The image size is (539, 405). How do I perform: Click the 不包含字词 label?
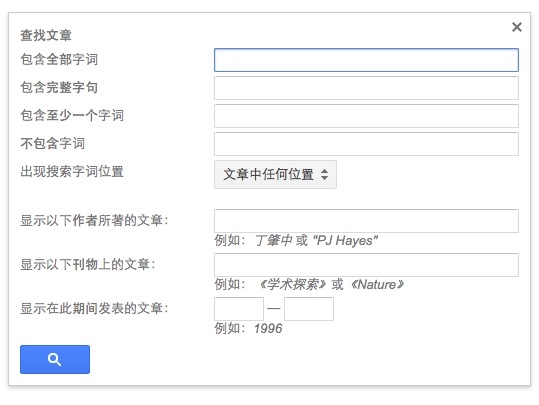(53, 143)
